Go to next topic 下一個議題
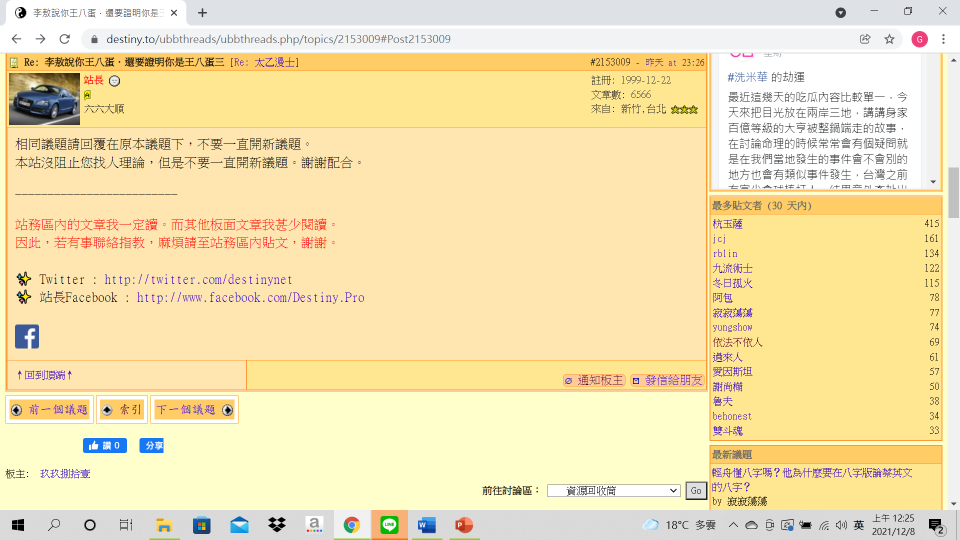This screenshot has width=960, height=540. (x=194, y=410)
